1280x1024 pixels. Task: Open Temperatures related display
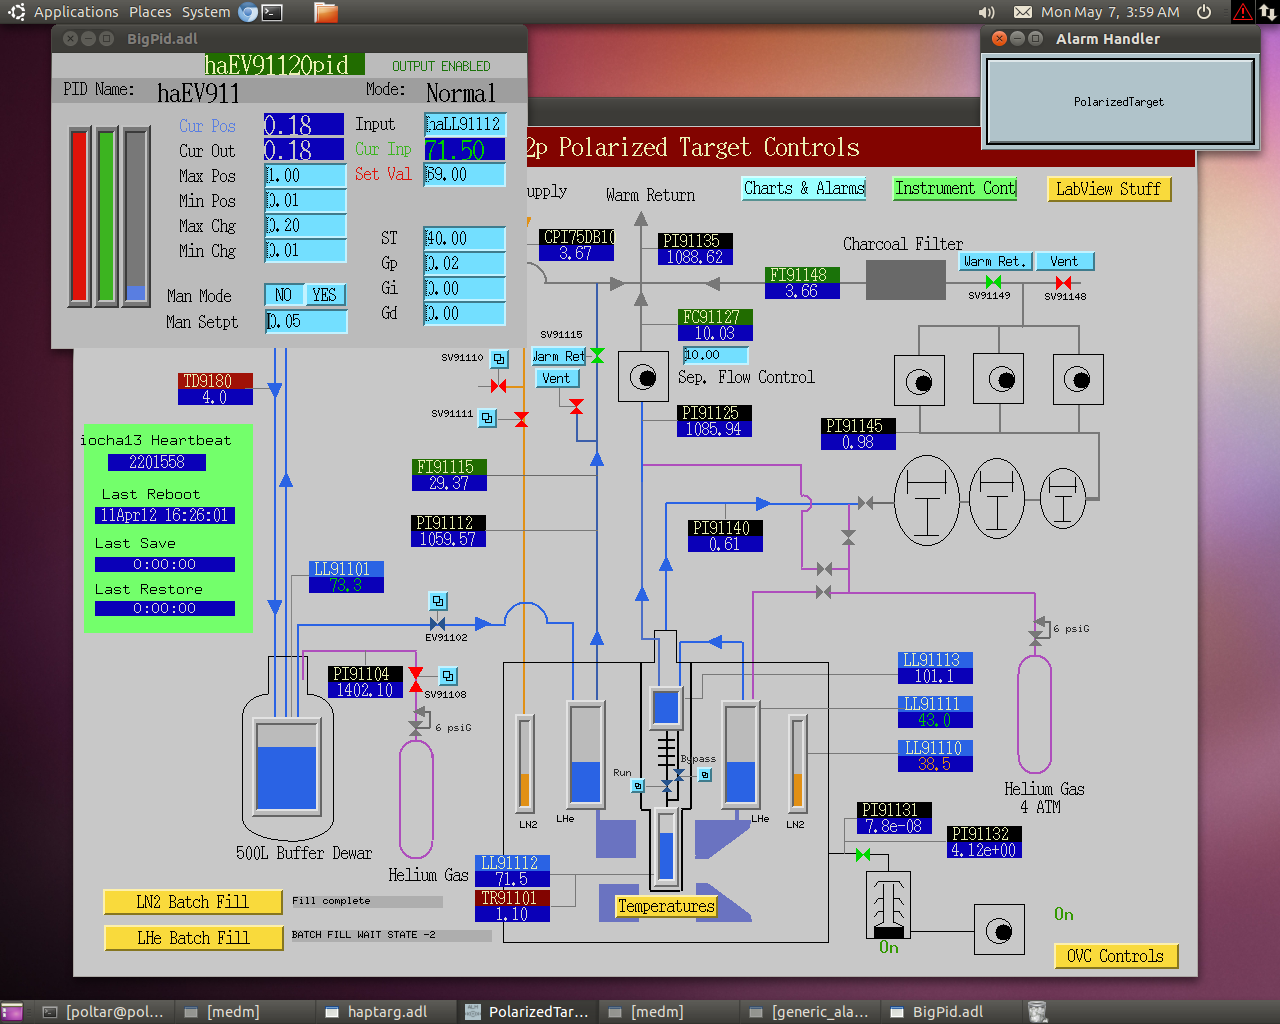[x=666, y=906]
